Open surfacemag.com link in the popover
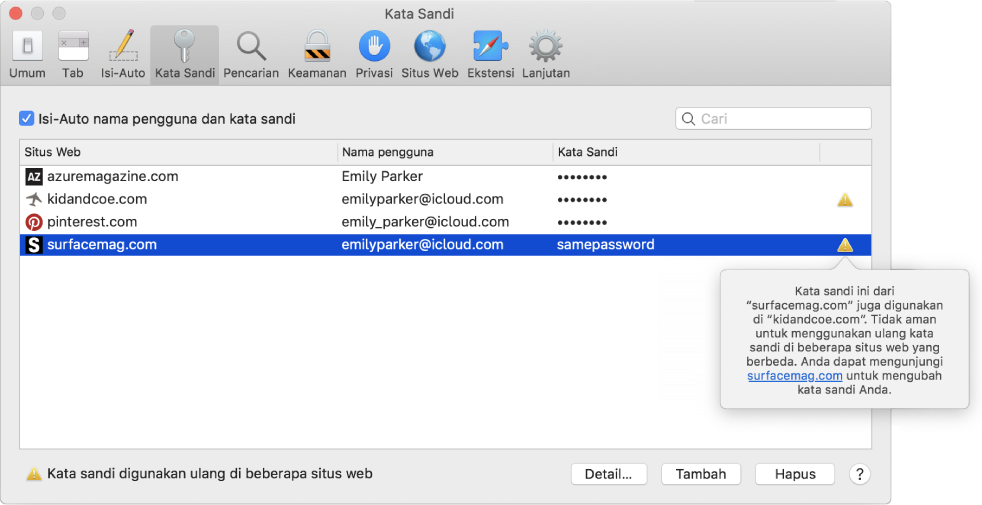The width and height of the screenshot is (982, 505). coord(795,376)
